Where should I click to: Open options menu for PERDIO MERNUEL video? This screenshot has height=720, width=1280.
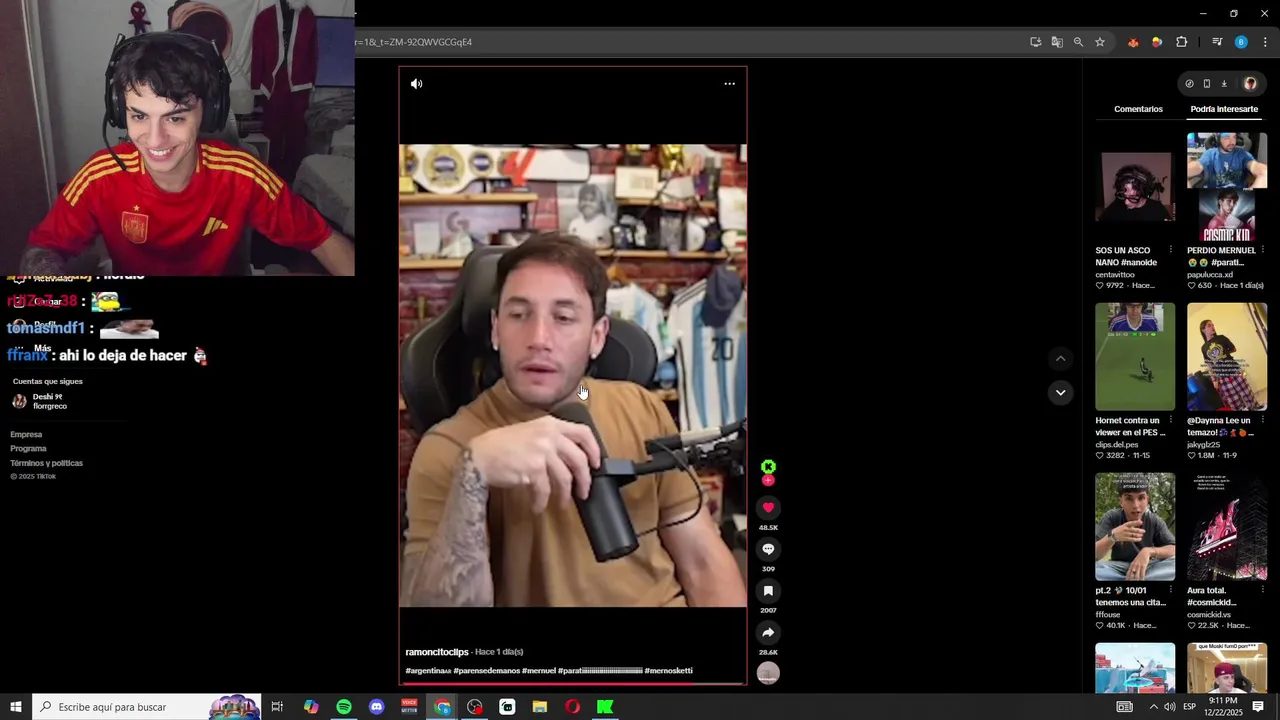pos(1263,250)
